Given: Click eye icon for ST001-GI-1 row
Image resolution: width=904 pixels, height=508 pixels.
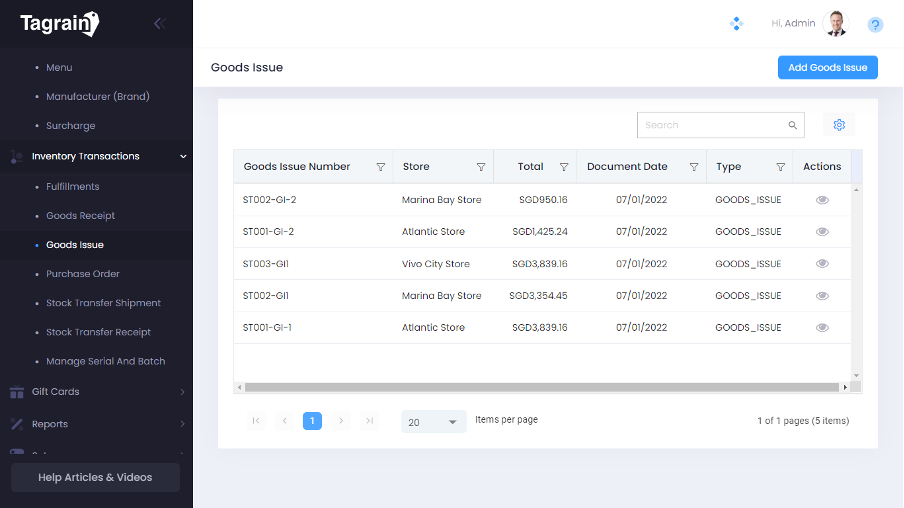Looking at the screenshot, I should click(x=822, y=328).
